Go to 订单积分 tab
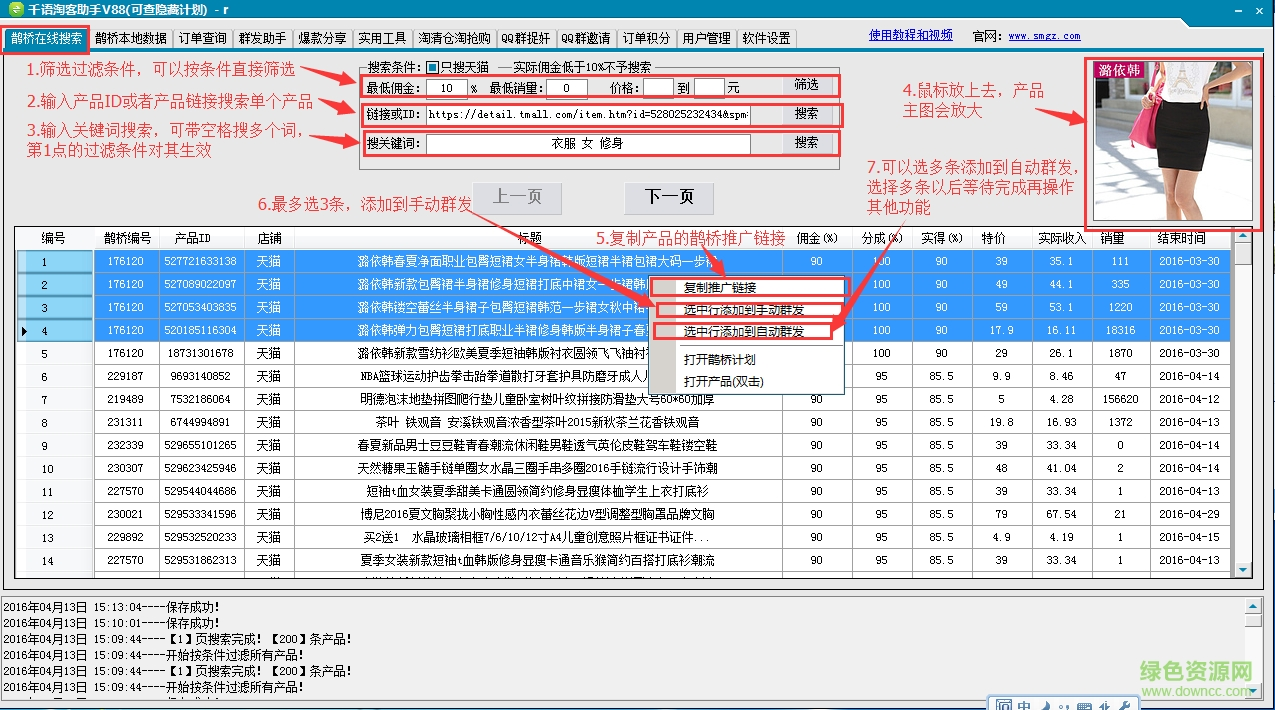Image resolution: width=1275 pixels, height=710 pixels. coord(646,39)
